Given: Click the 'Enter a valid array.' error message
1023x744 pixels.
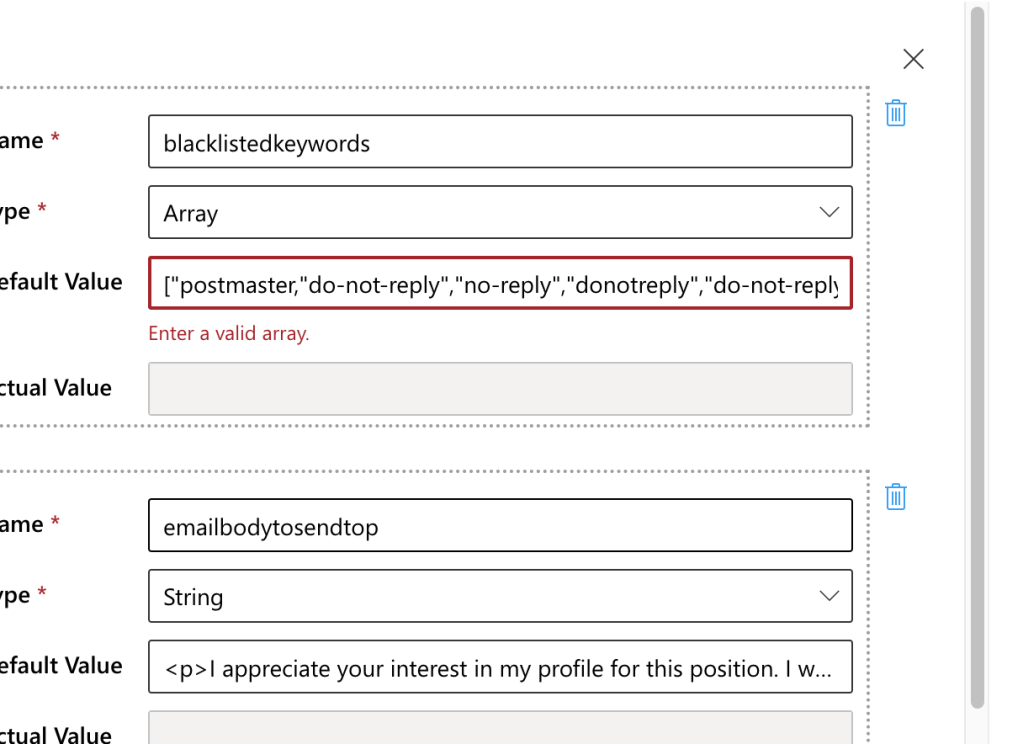Looking at the screenshot, I should [228, 333].
